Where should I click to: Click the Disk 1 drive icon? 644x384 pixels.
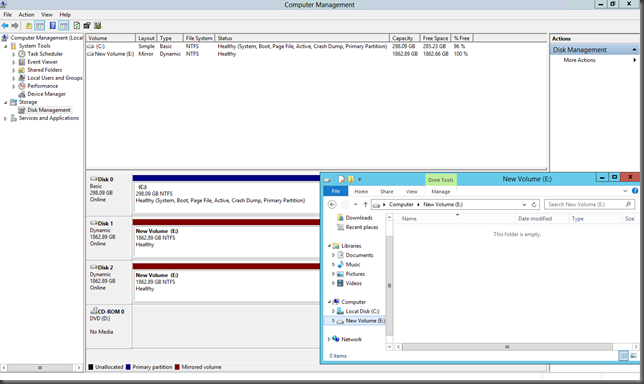point(93,223)
